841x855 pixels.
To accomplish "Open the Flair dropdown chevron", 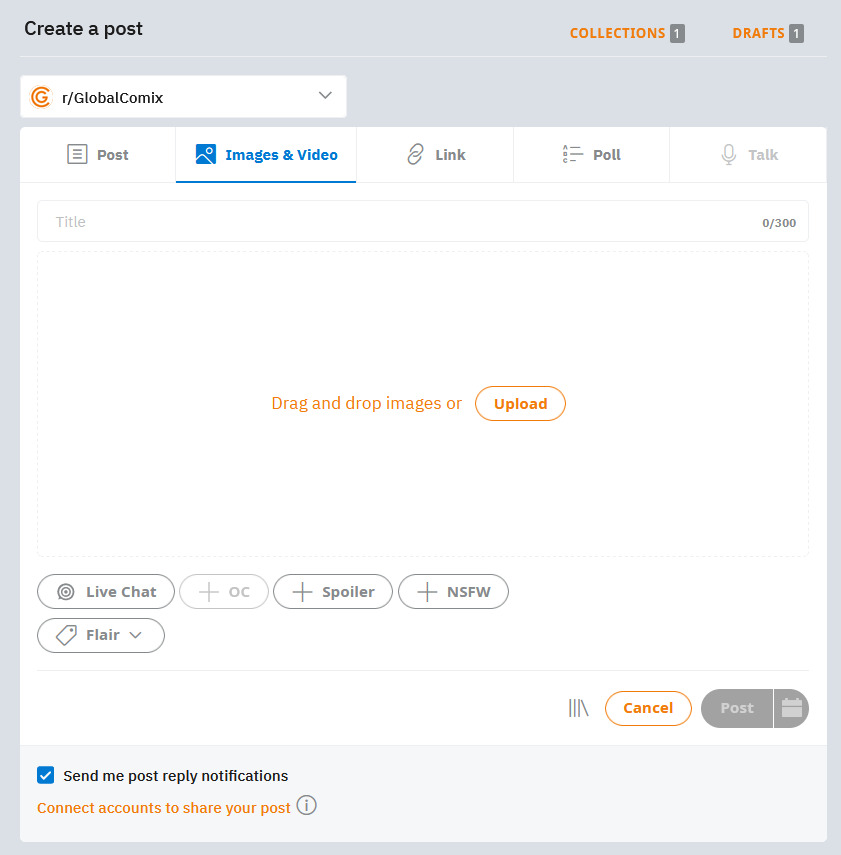I will [x=136, y=635].
